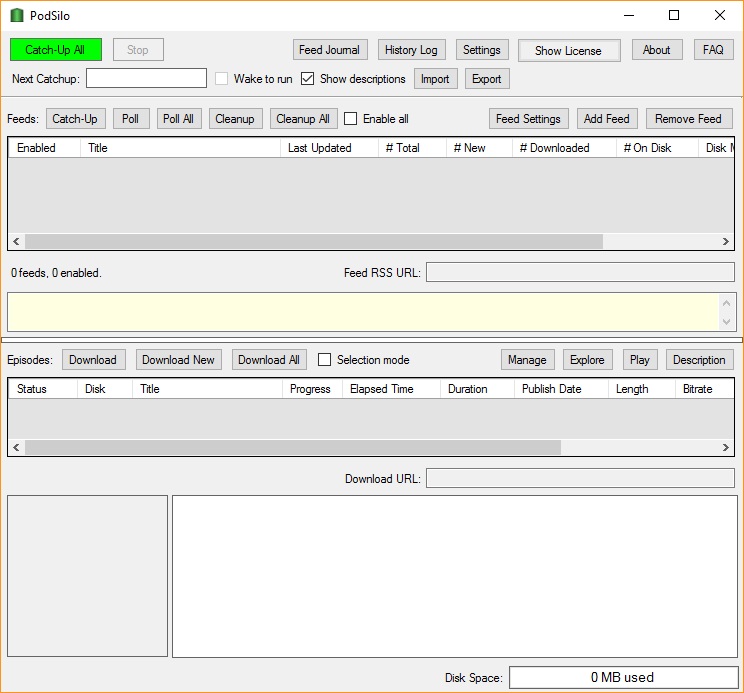Click the Disk Space usage bar
Screen dimensions: 744x693
(623, 677)
